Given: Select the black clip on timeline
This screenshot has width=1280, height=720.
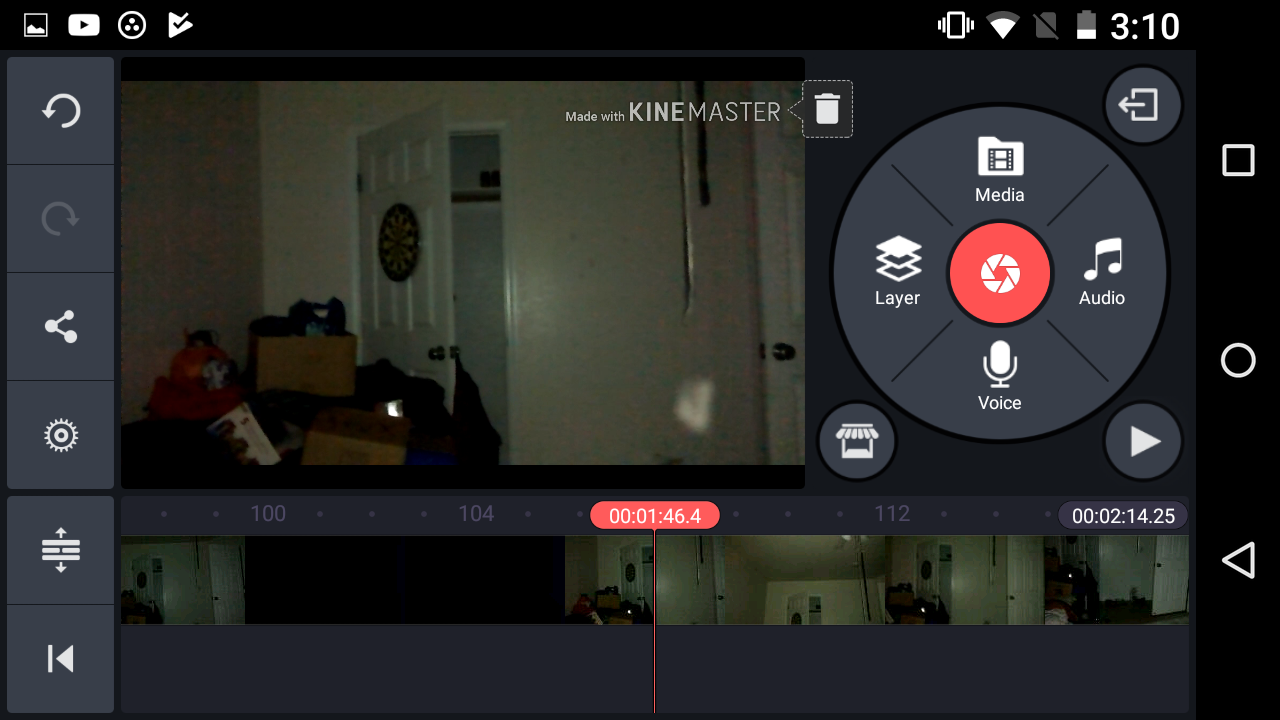Looking at the screenshot, I should [405, 580].
